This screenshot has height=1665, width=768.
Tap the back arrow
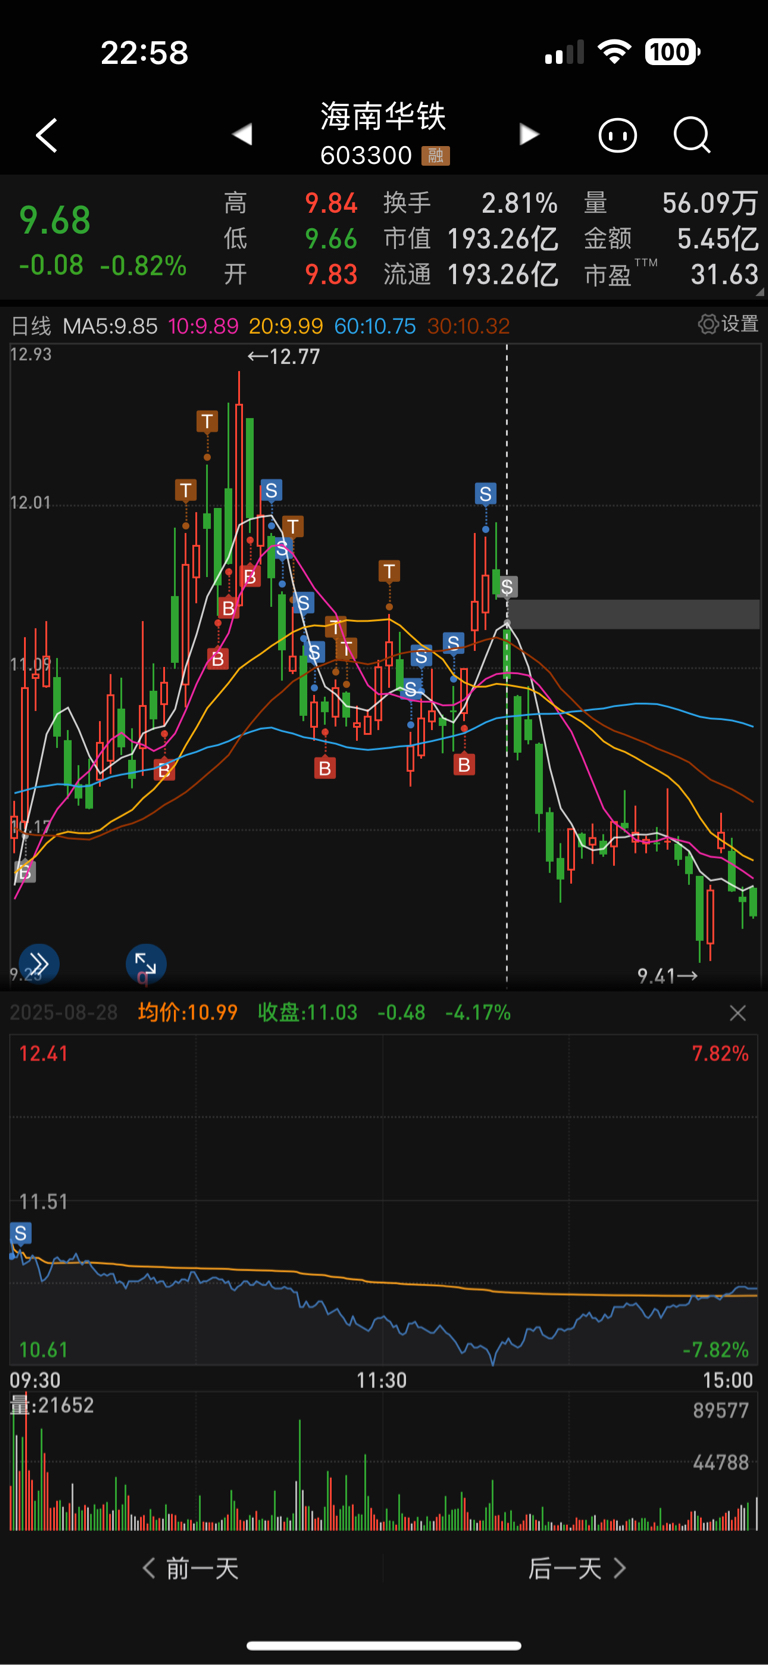tap(46, 135)
